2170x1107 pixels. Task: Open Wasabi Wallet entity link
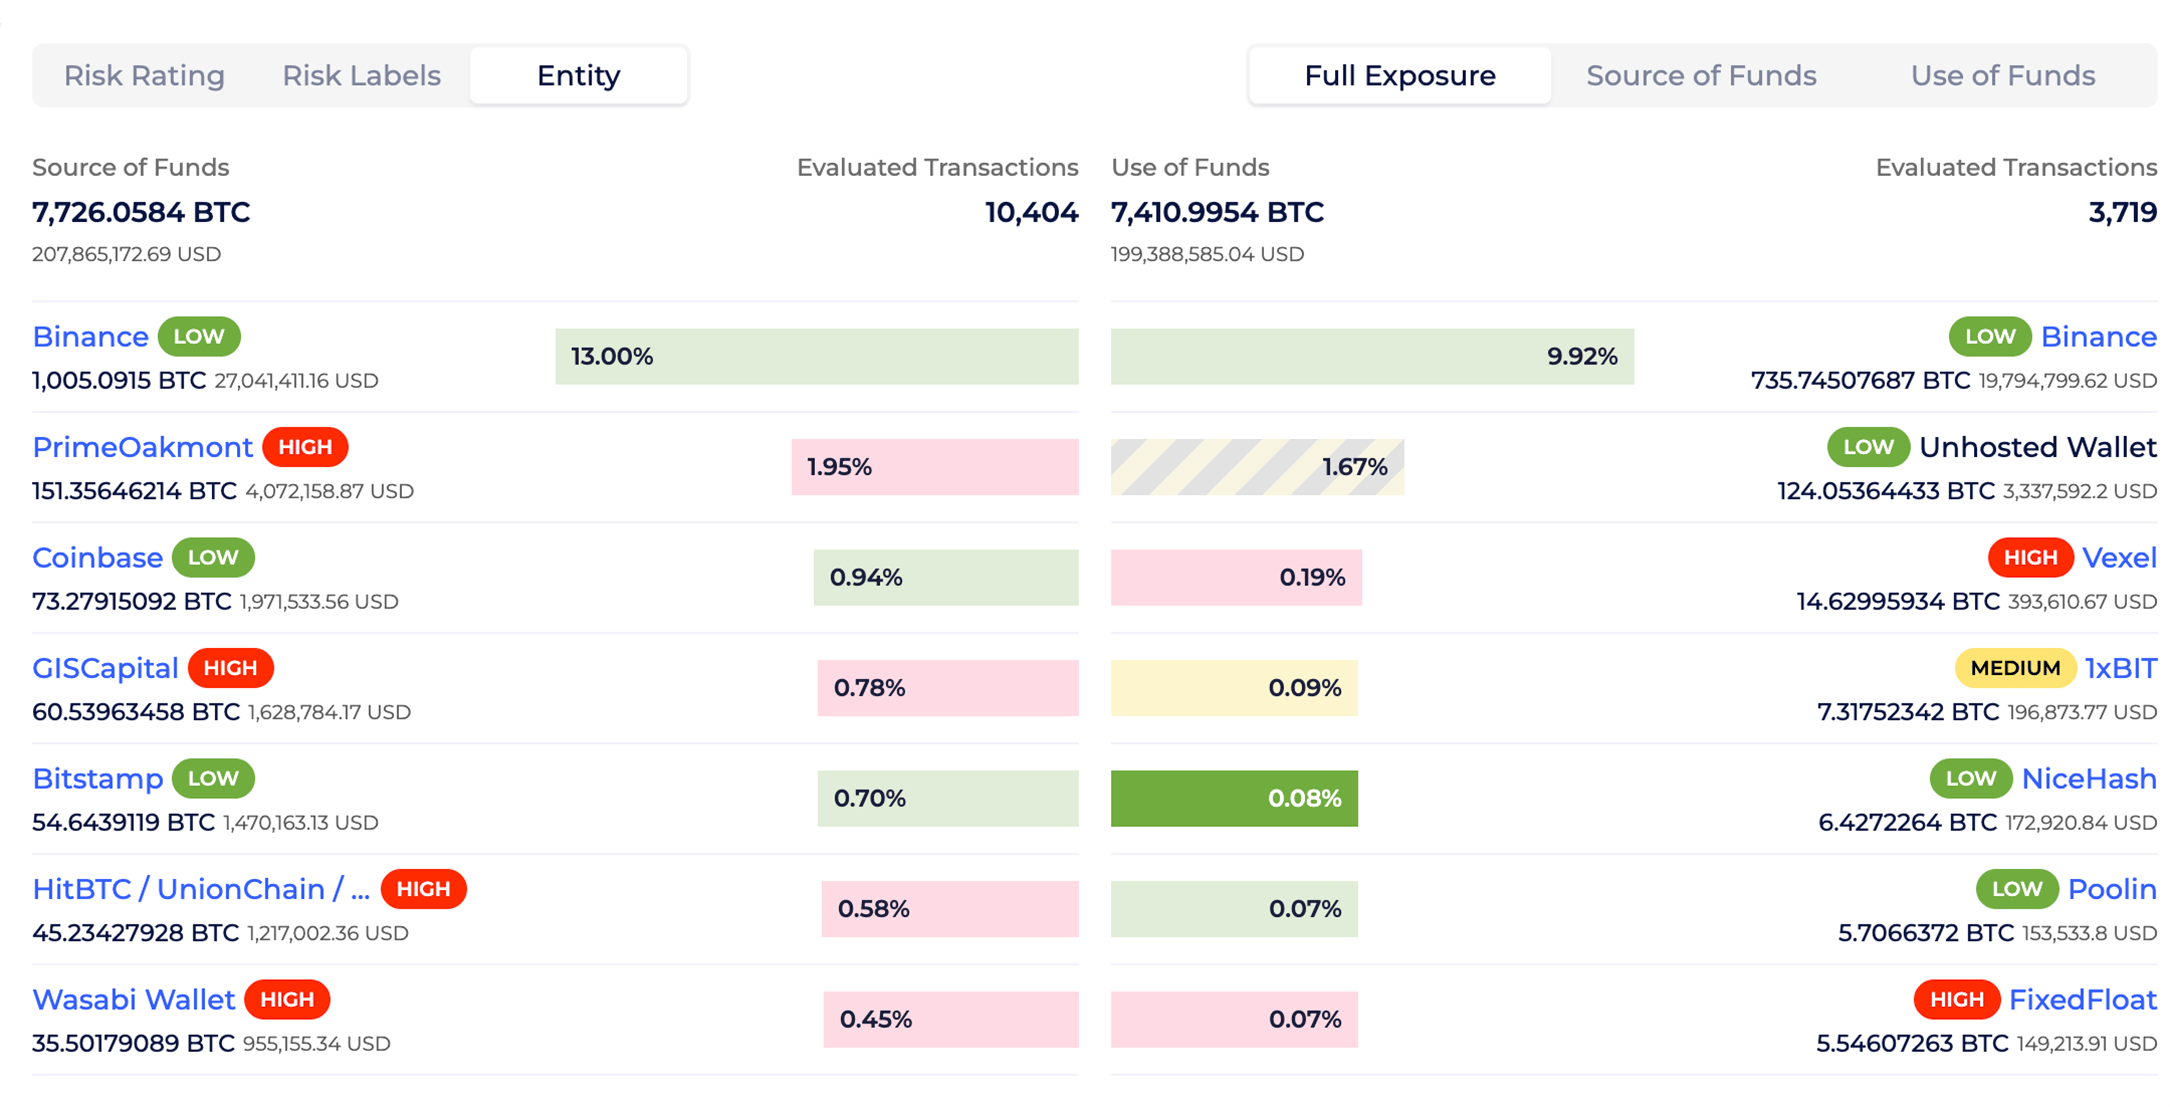133,1000
